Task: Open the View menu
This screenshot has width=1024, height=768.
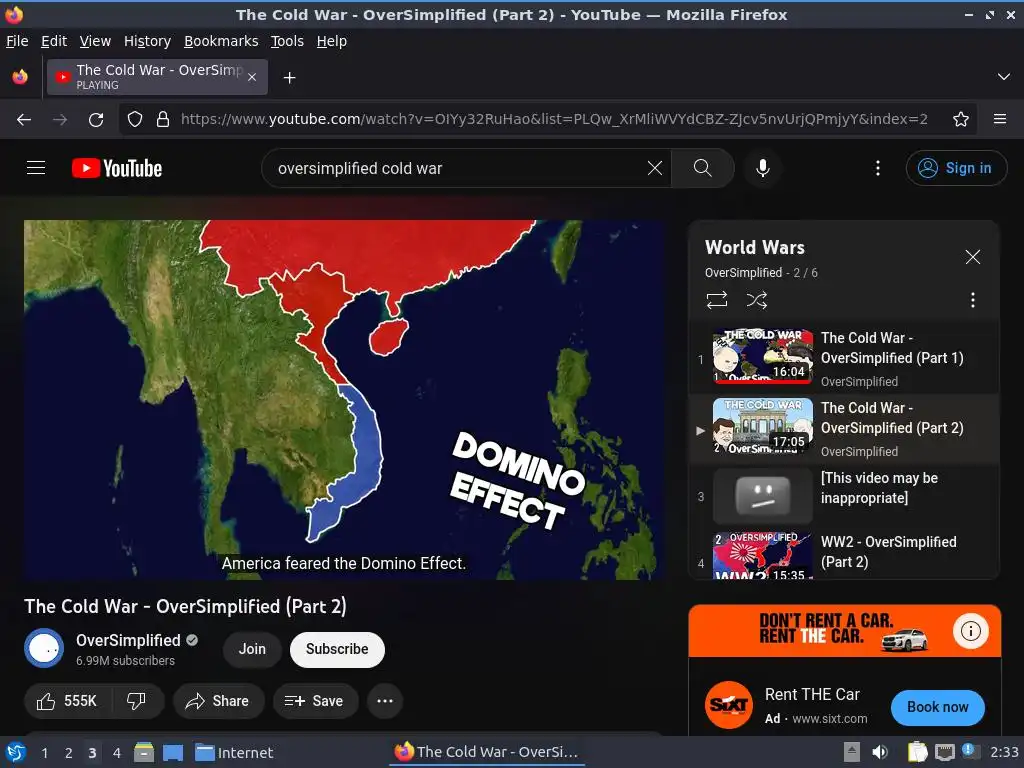Action: point(95,41)
